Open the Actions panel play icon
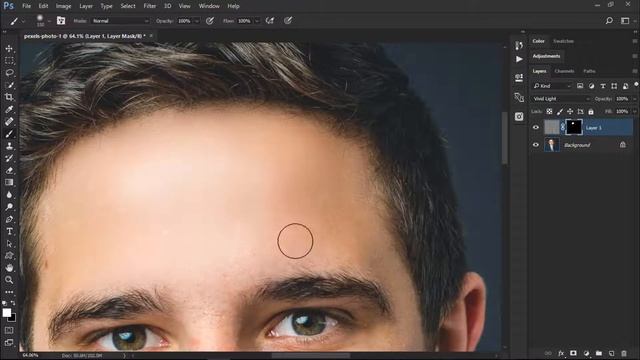 pyautogui.click(x=519, y=59)
